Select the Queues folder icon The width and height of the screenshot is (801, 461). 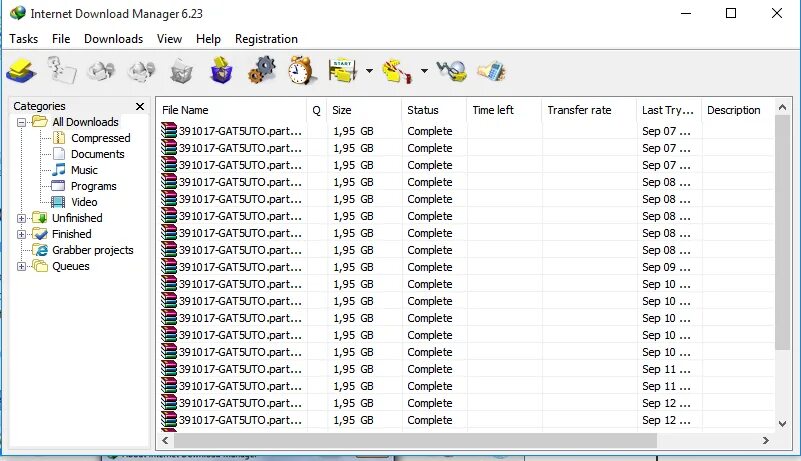coord(40,266)
